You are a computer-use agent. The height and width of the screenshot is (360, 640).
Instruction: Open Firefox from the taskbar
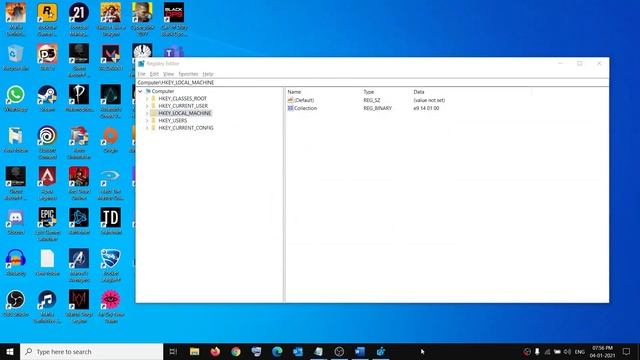[215, 351]
